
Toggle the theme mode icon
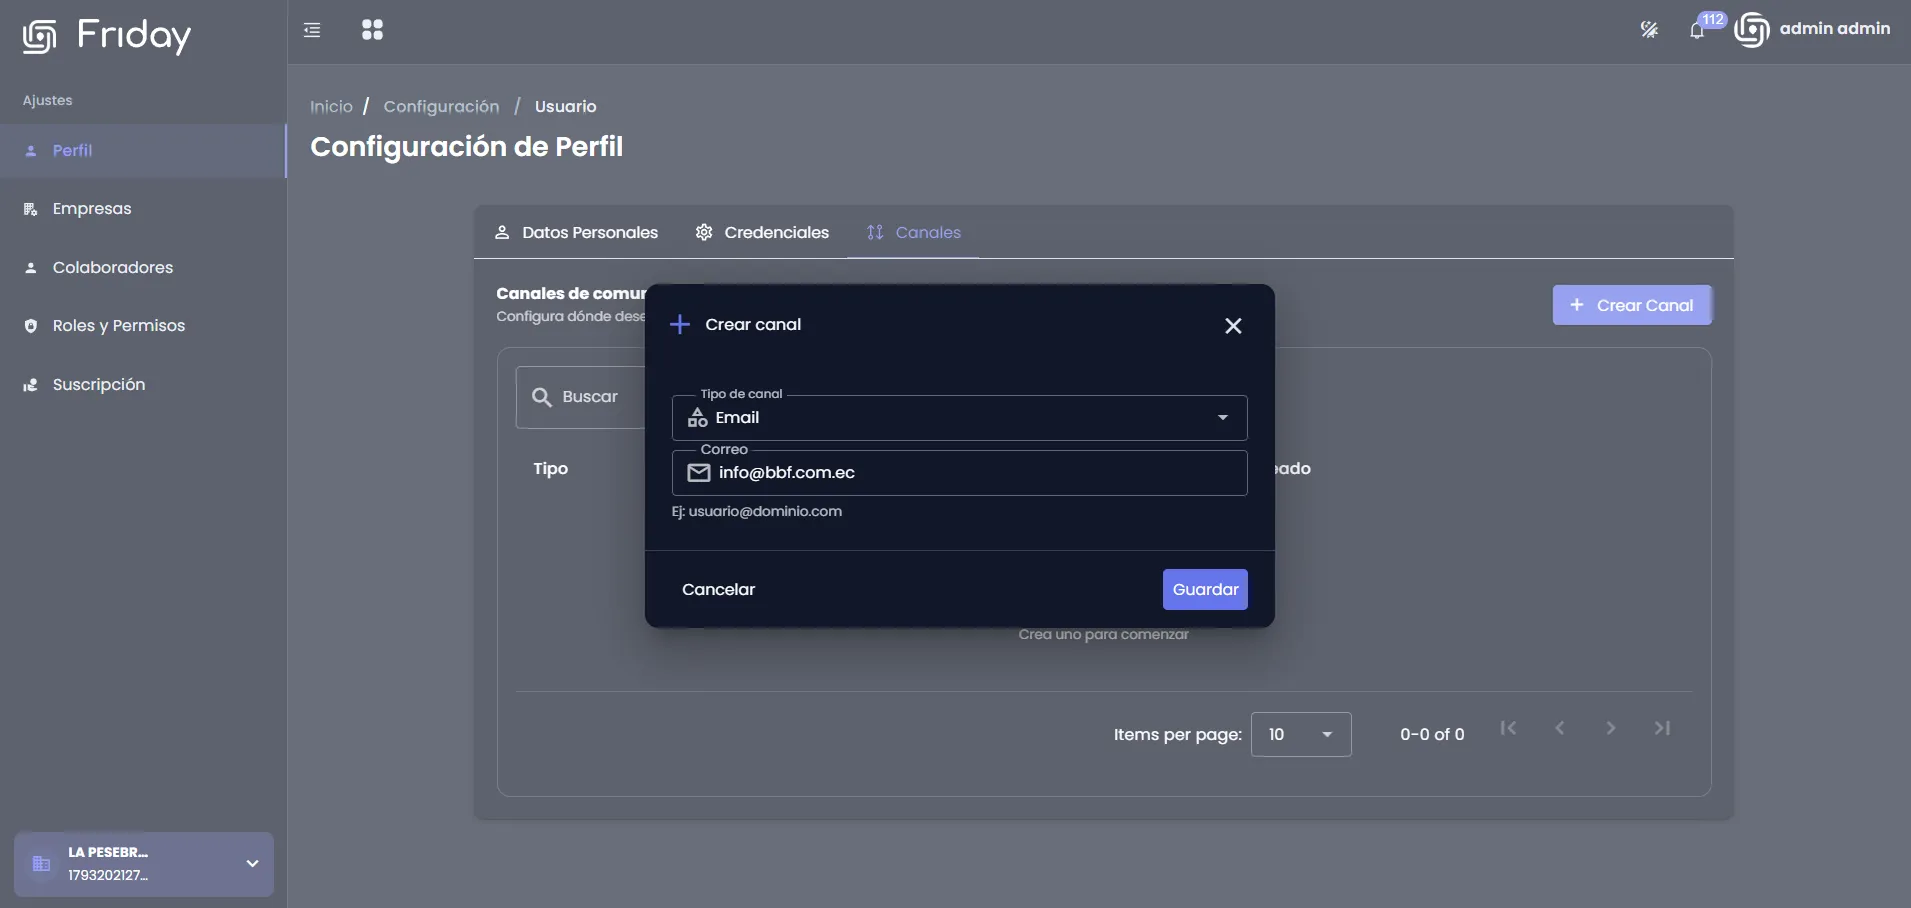1649,30
